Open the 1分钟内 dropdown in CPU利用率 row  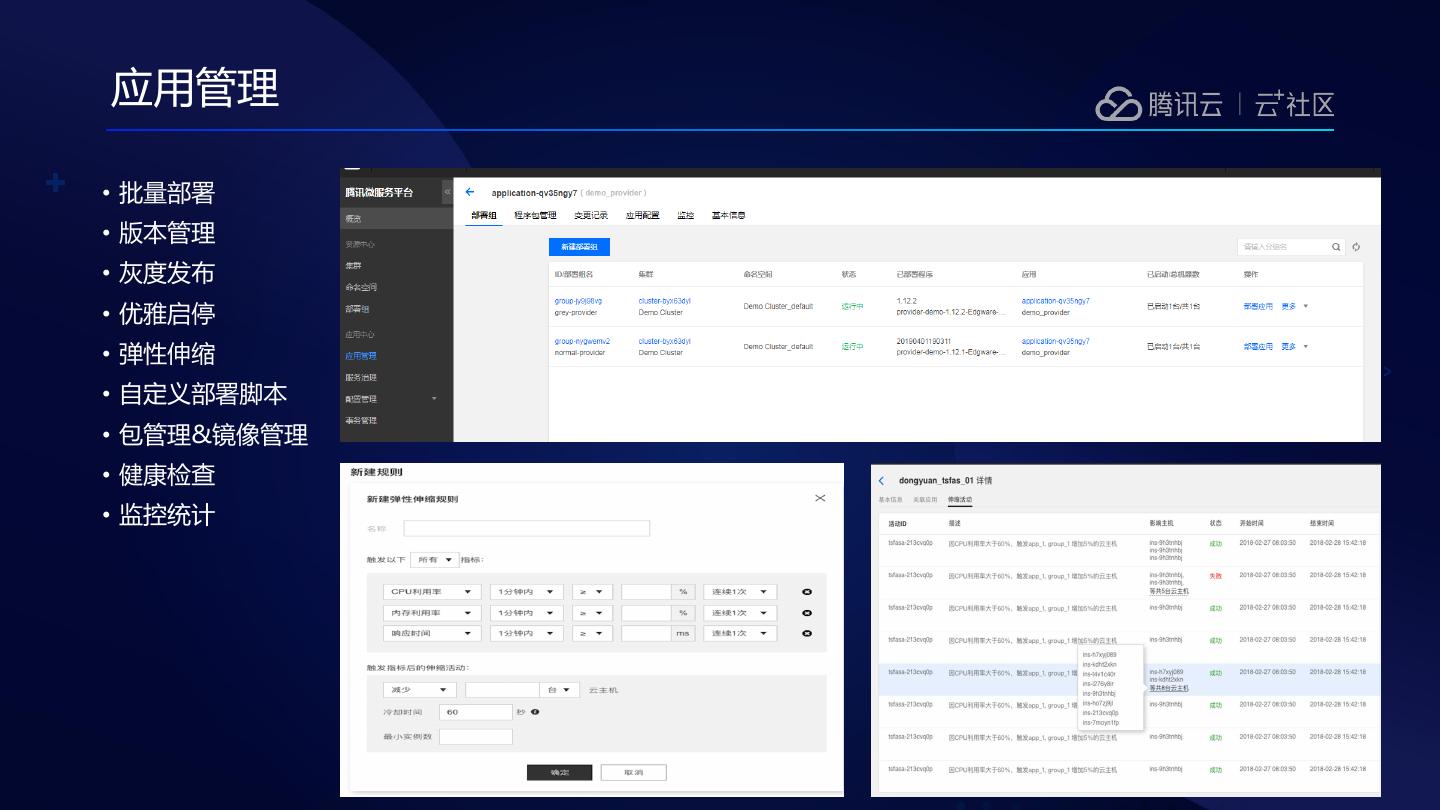tap(527, 592)
